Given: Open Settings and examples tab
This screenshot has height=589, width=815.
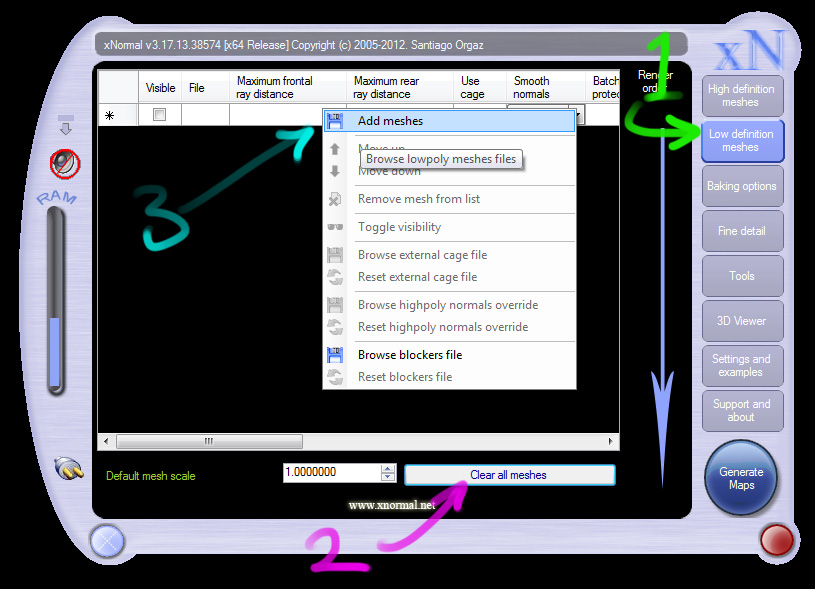Looking at the screenshot, I should 742,366.
